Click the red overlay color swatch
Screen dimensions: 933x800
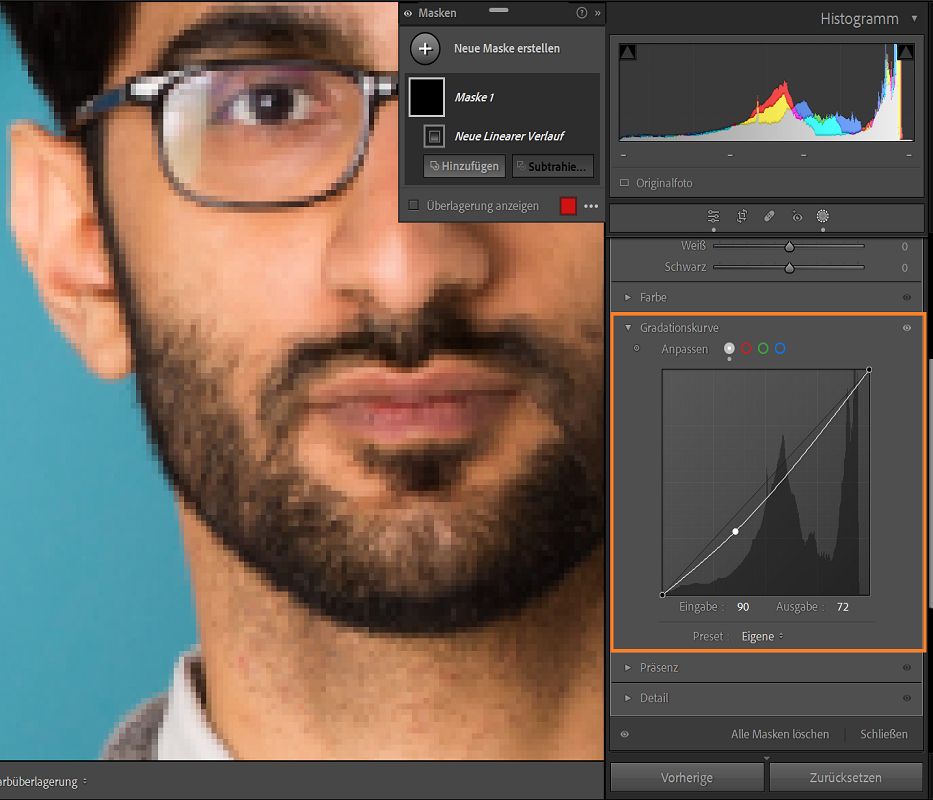[x=568, y=206]
